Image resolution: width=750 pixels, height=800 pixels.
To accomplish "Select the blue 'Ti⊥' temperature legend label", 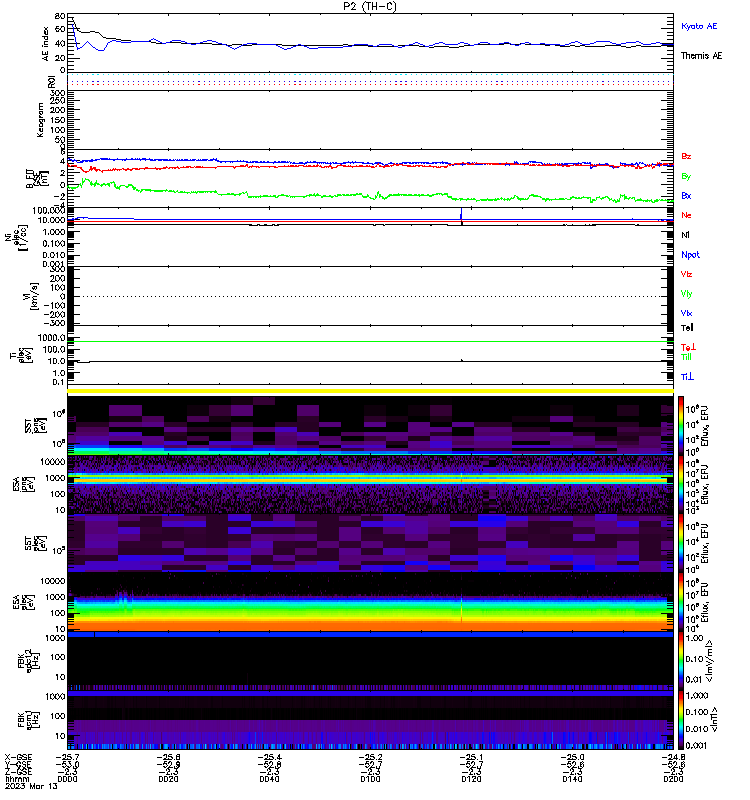I will (687, 377).
